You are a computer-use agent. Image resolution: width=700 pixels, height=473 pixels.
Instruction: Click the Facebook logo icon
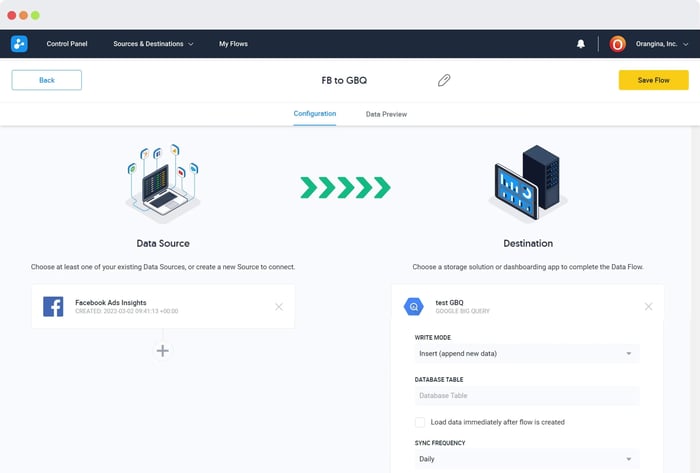click(53, 306)
